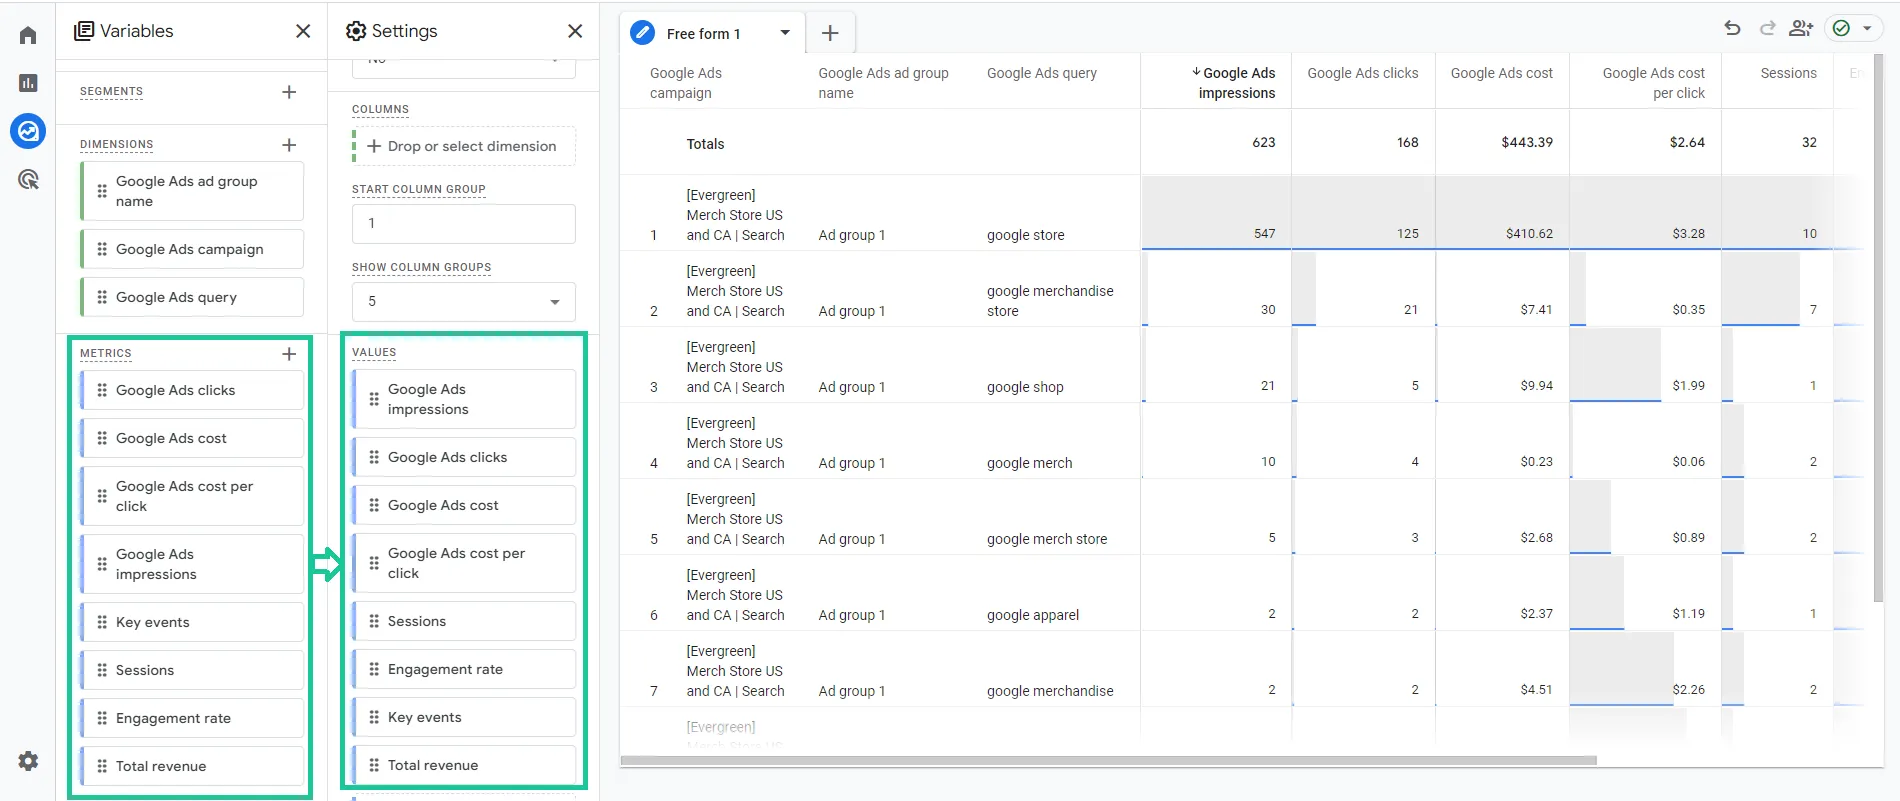Select Google Ads ad group name dimension
This screenshot has width=1900, height=801.
tap(192, 191)
